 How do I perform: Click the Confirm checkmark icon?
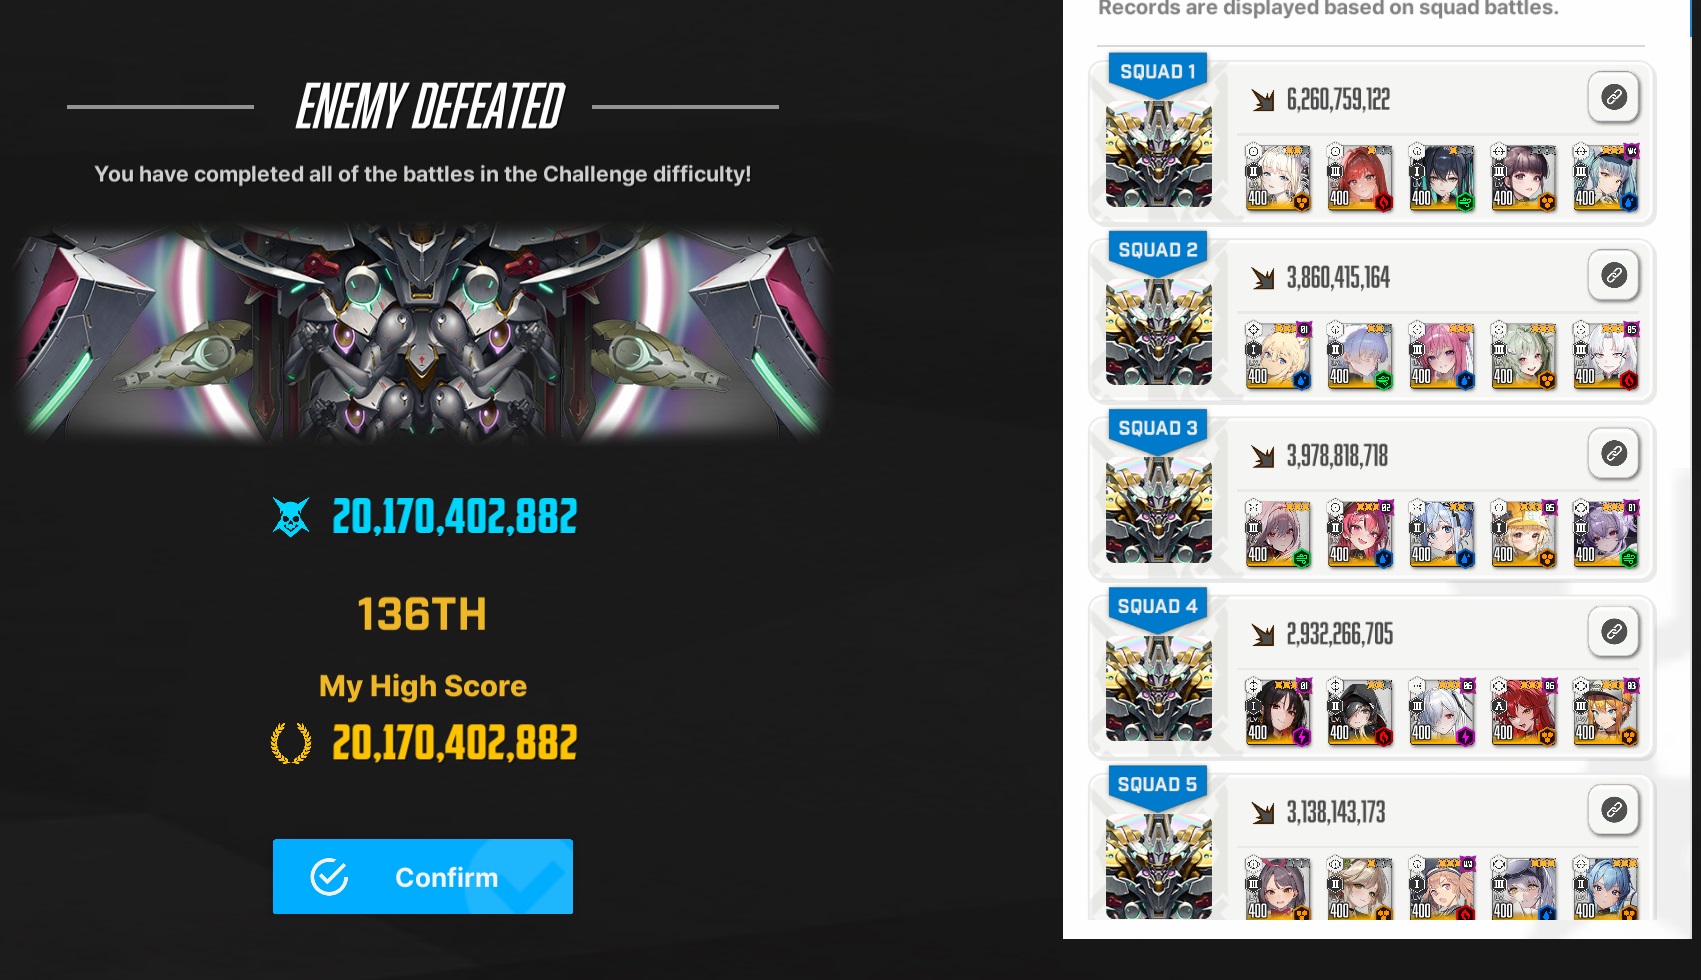[329, 877]
